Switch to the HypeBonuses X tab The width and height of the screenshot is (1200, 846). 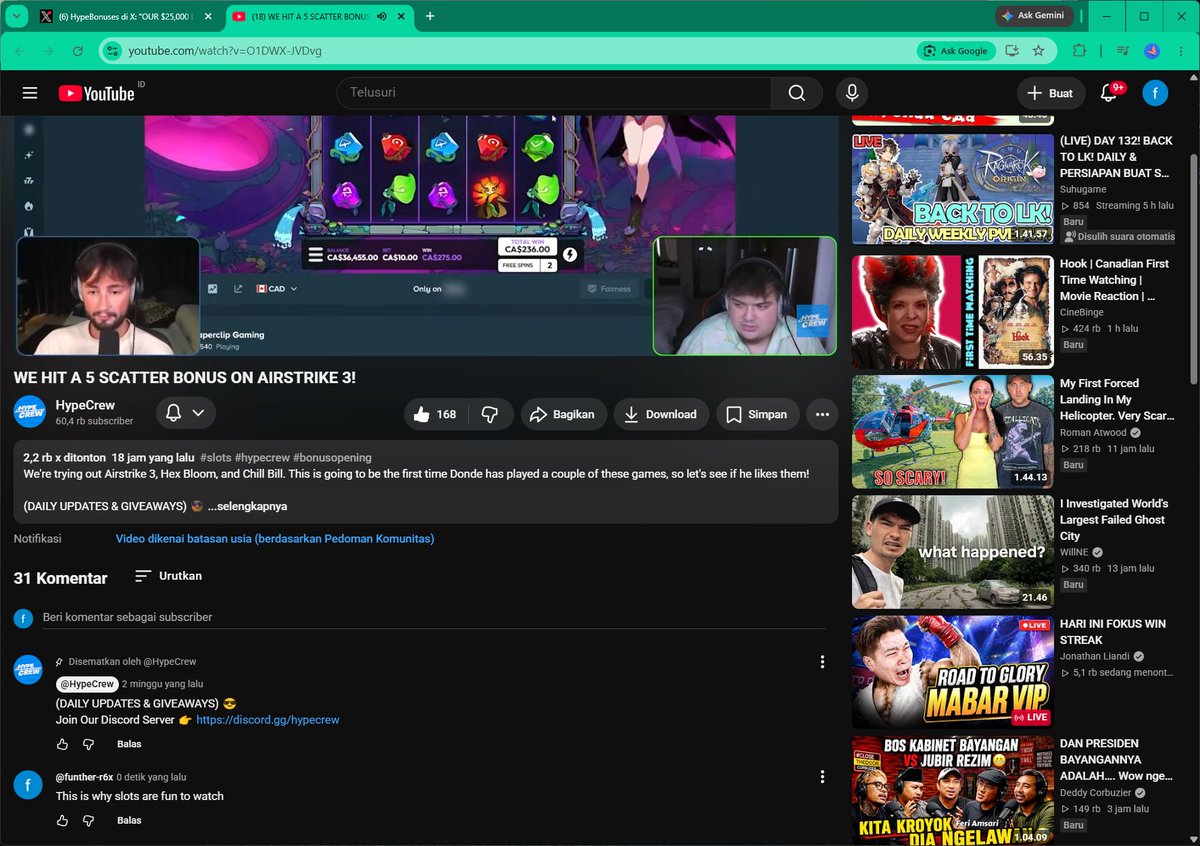(125, 16)
